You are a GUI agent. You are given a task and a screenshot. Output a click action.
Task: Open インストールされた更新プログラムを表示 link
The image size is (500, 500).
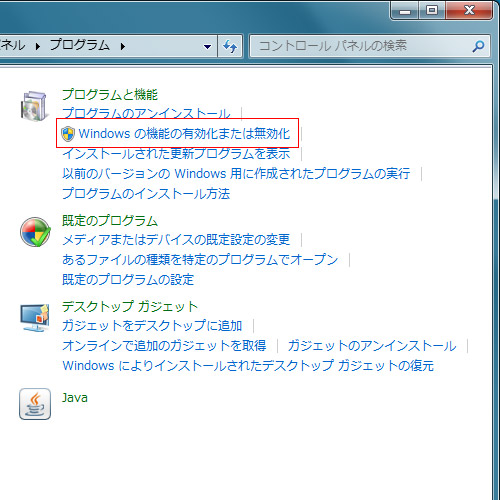click(176, 154)
